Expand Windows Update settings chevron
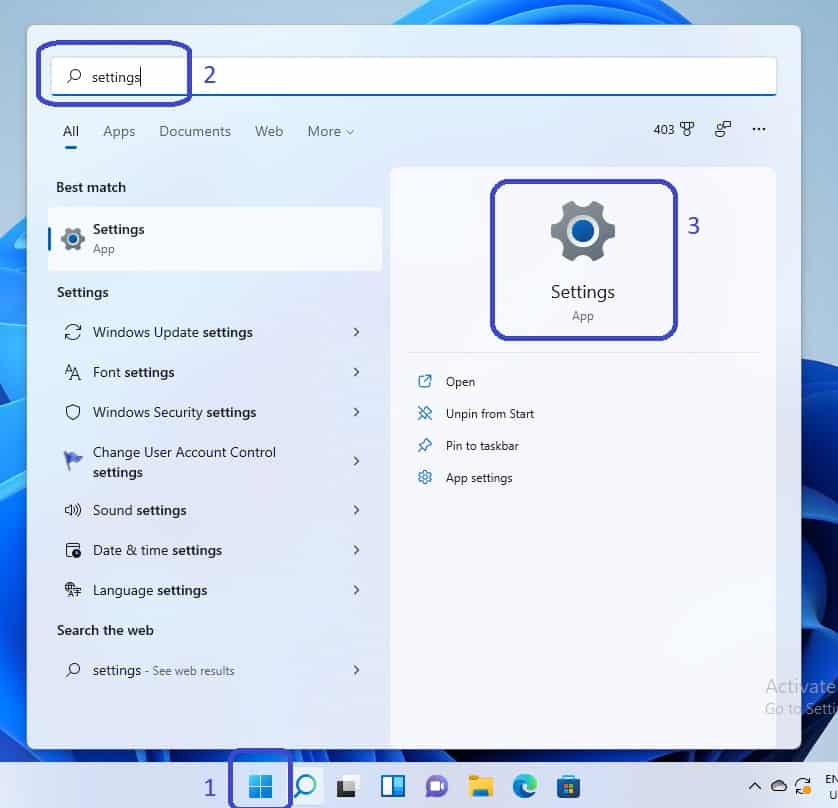The height and width of the screenshot is (808, 838). click(x=356, y=332)
